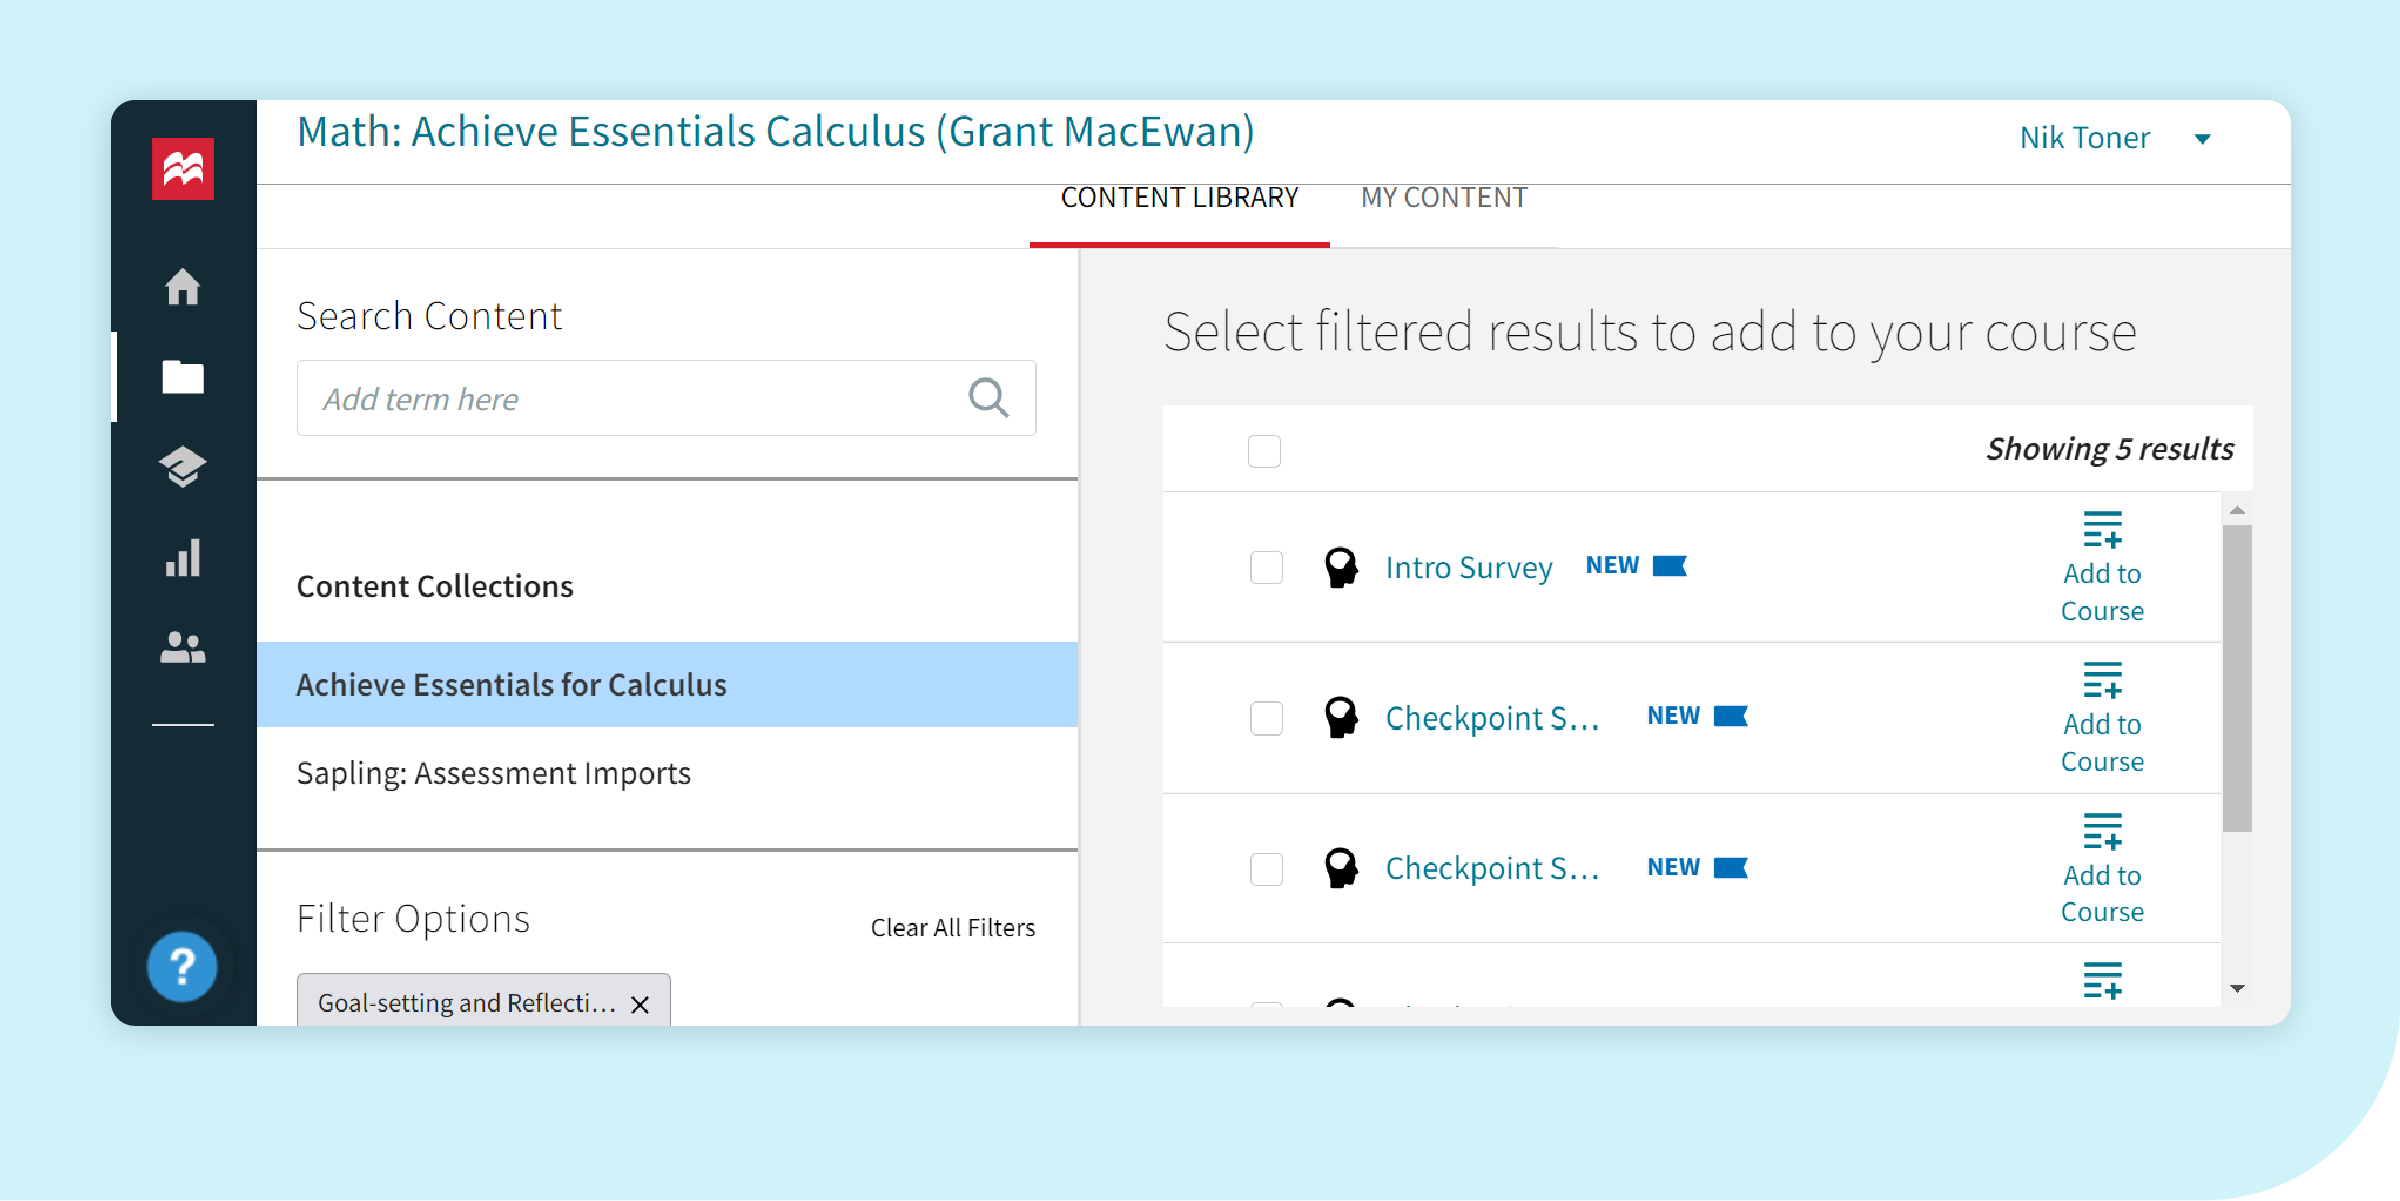The height and width of the screenshot is (1201, 2400).
Task: Open the blue help question icon
Action: [x=182, y=967]
